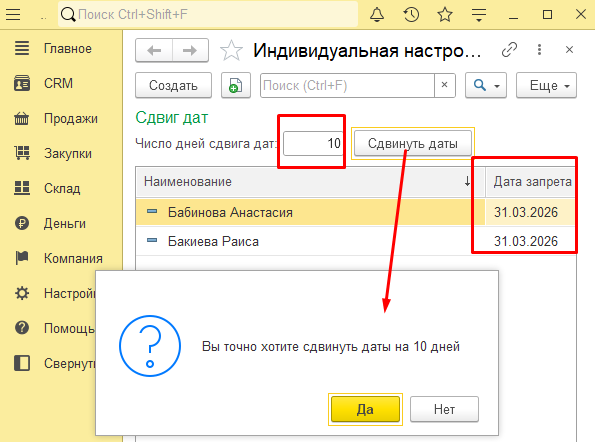Confirm with the Да button

click(x=365, y=409)
